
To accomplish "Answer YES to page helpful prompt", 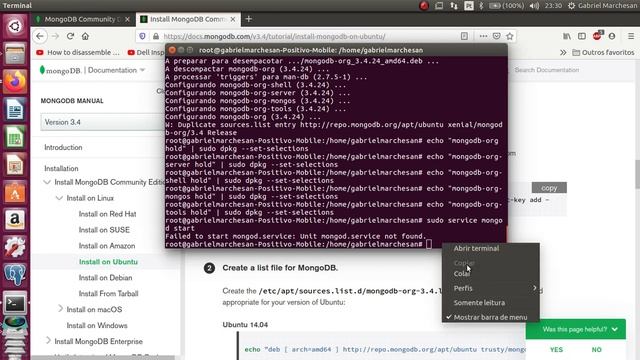I will (x=556, y=349).
